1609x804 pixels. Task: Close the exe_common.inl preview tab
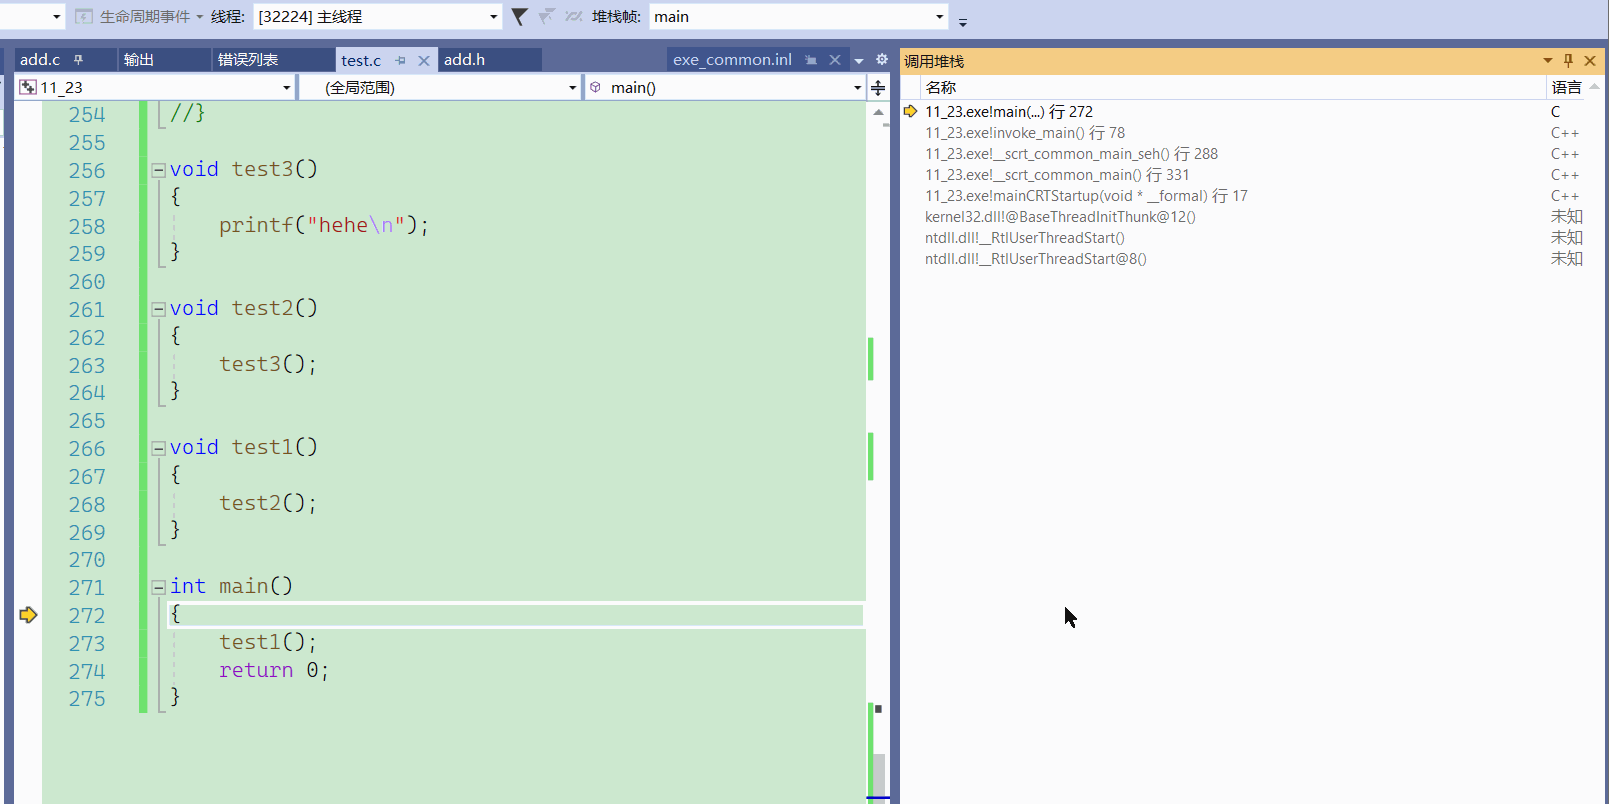click(x=835, y=60)
